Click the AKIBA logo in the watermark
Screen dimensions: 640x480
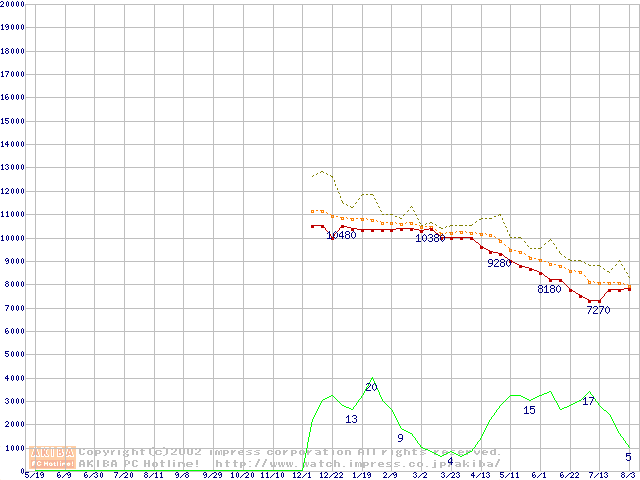53,452
